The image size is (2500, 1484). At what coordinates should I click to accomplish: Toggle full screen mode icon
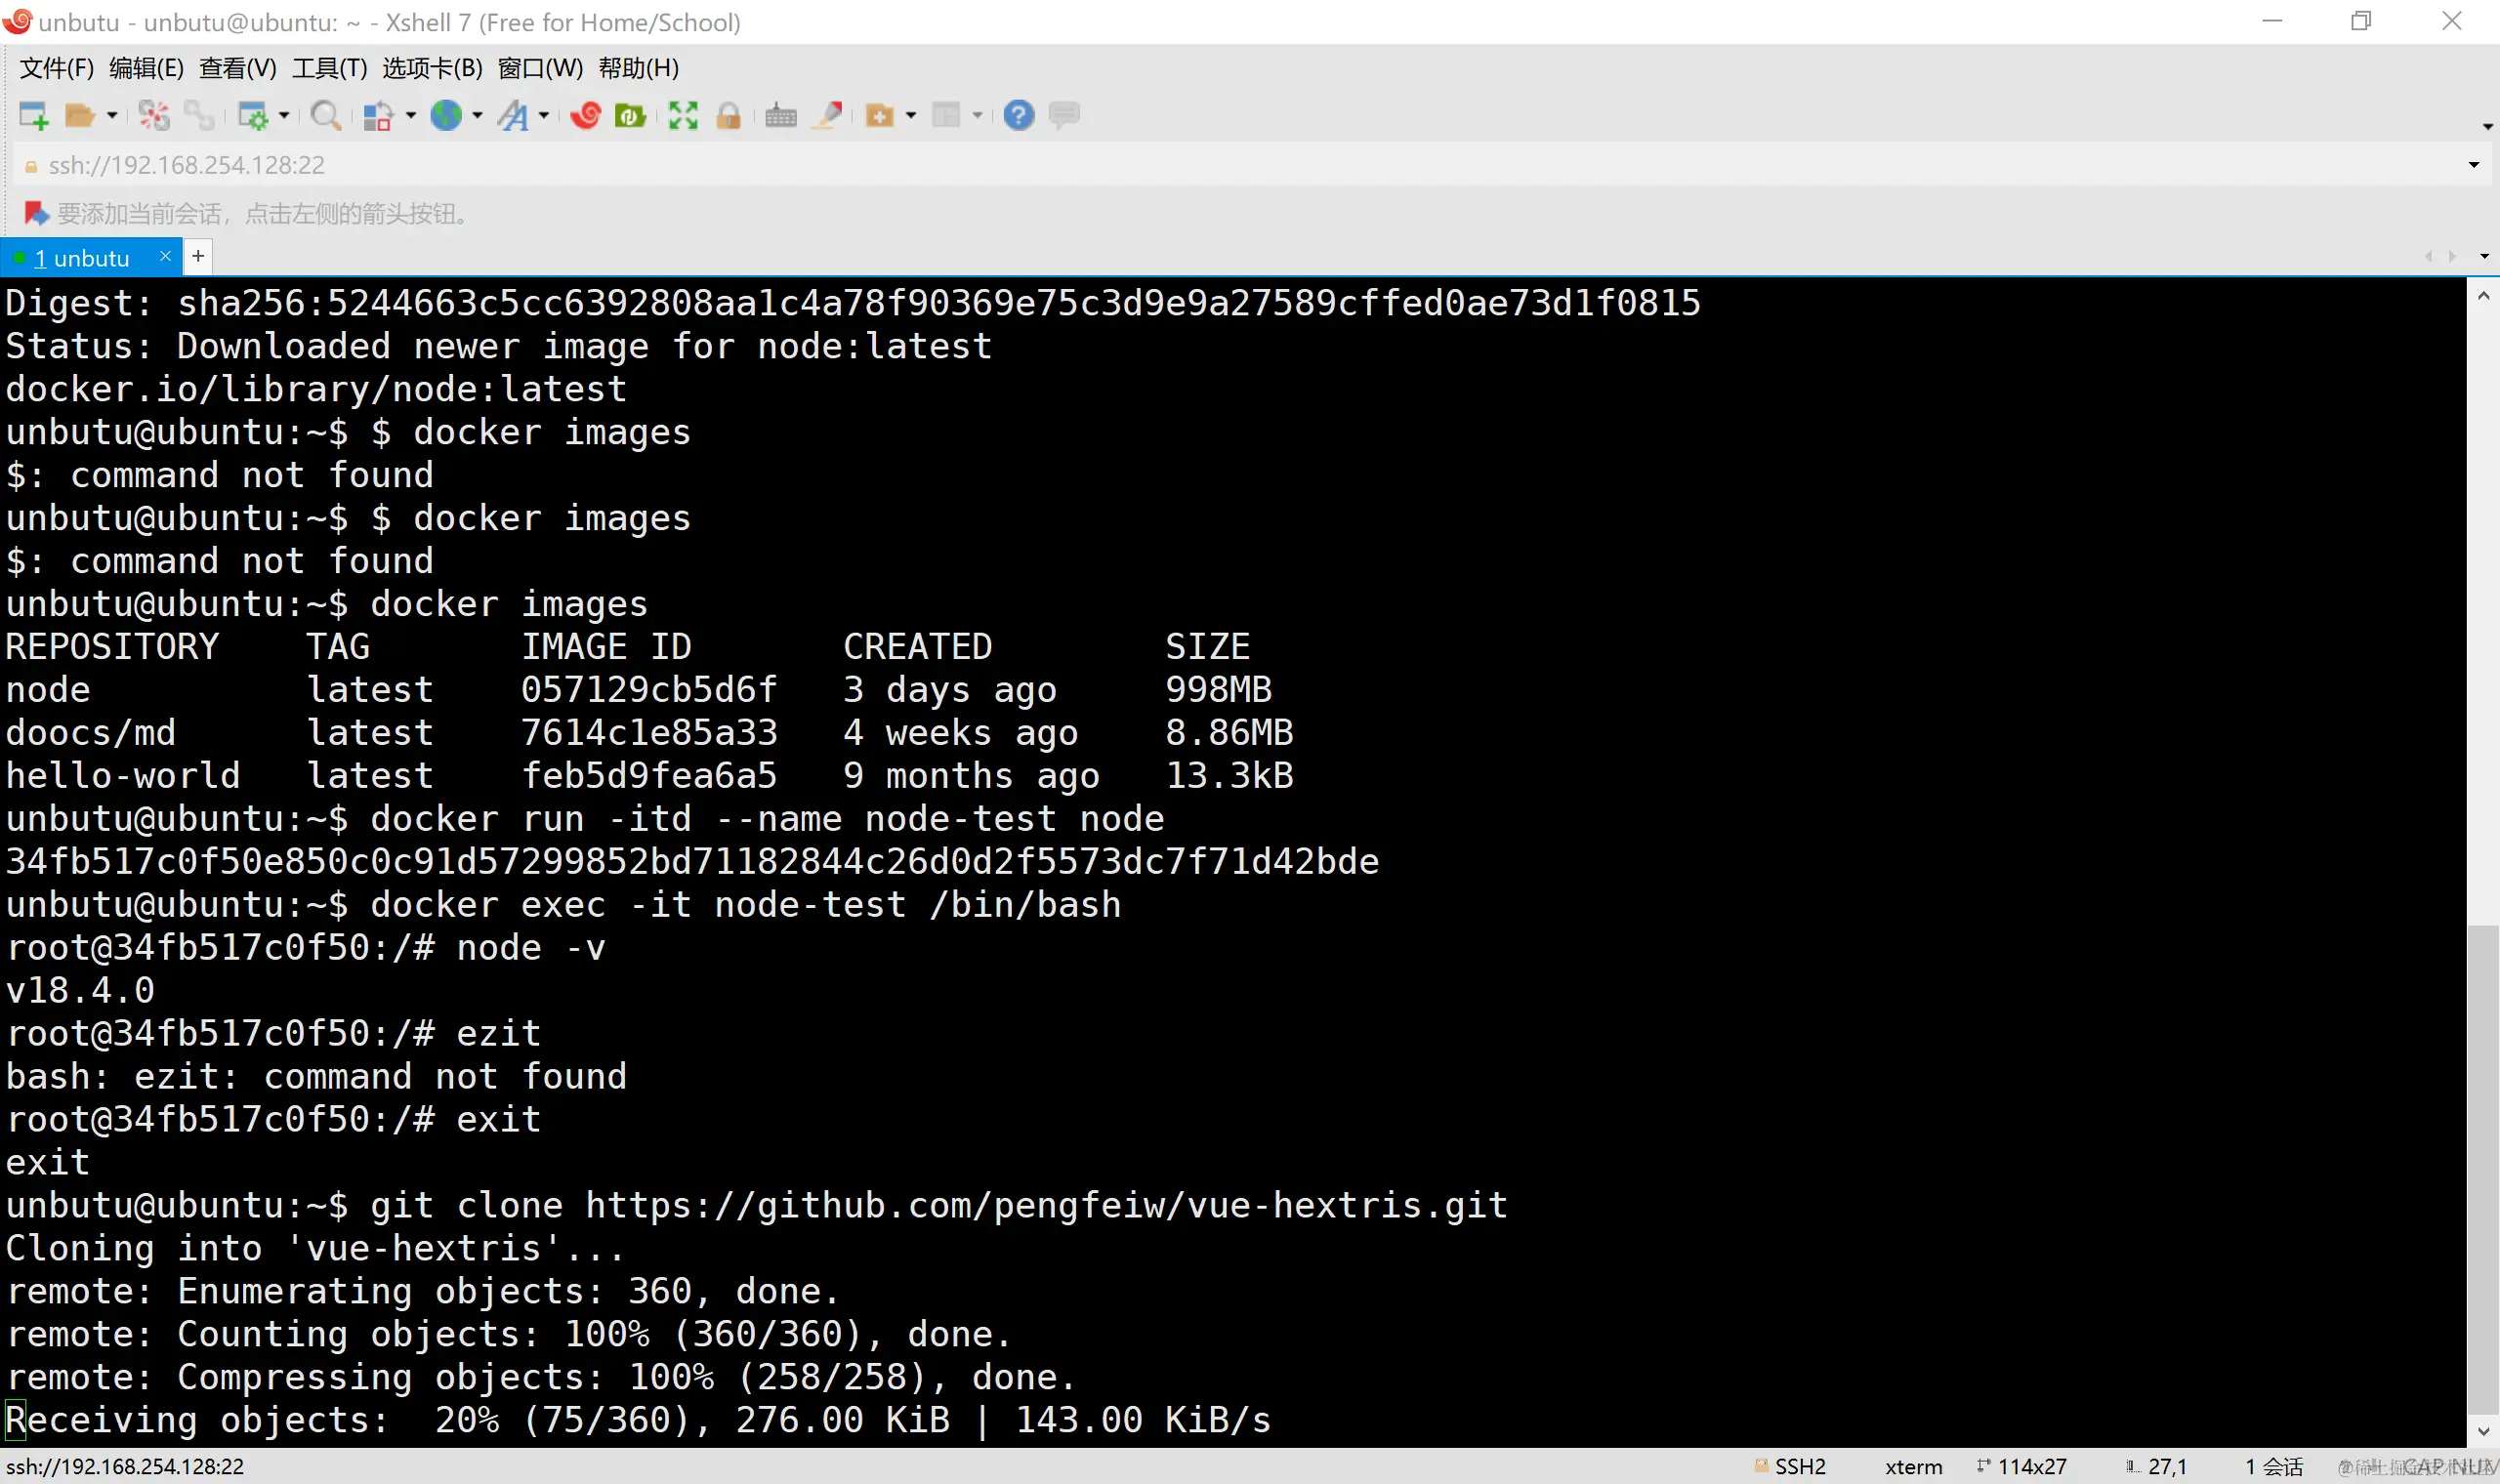point(682,116)
